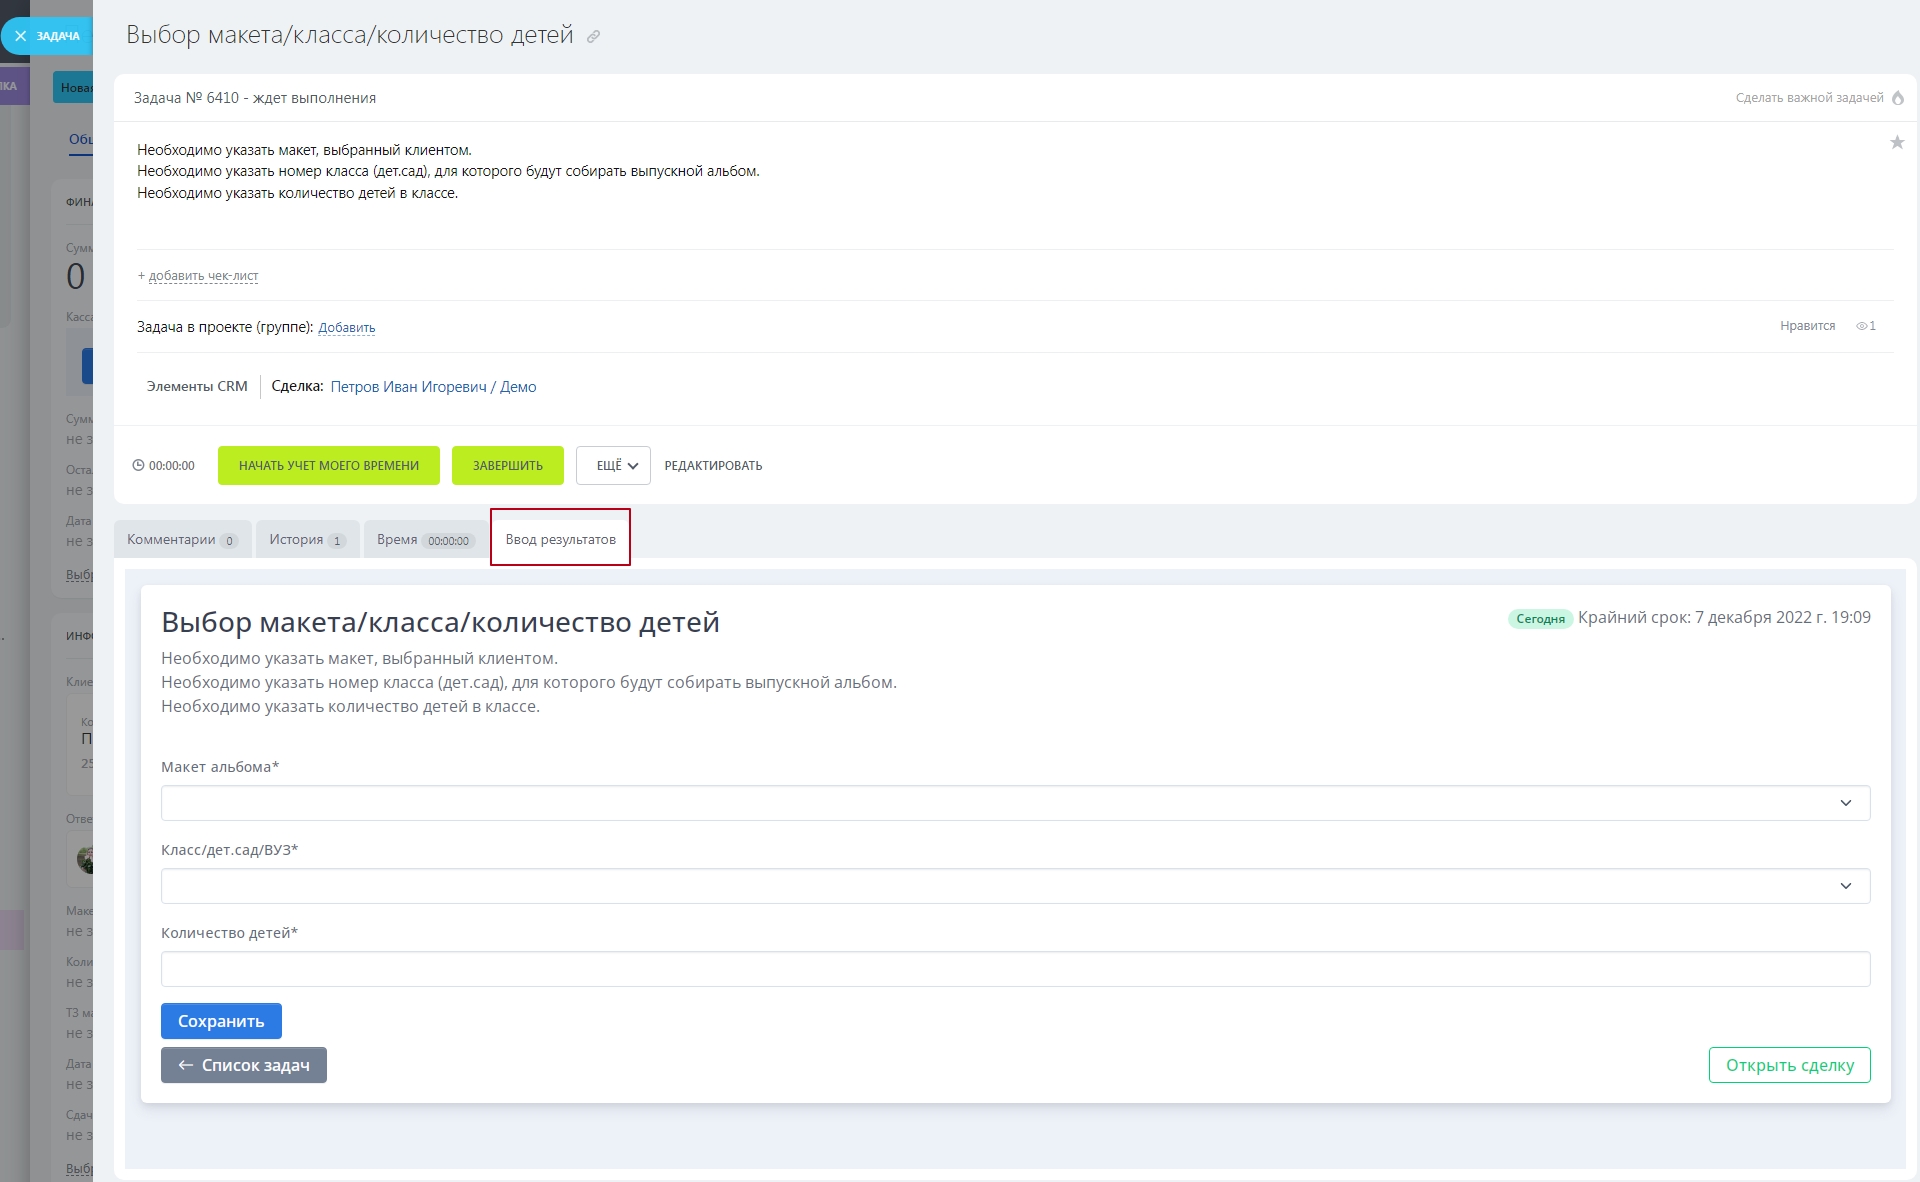Toggle the favorite star icon

tap(1897, 143)
